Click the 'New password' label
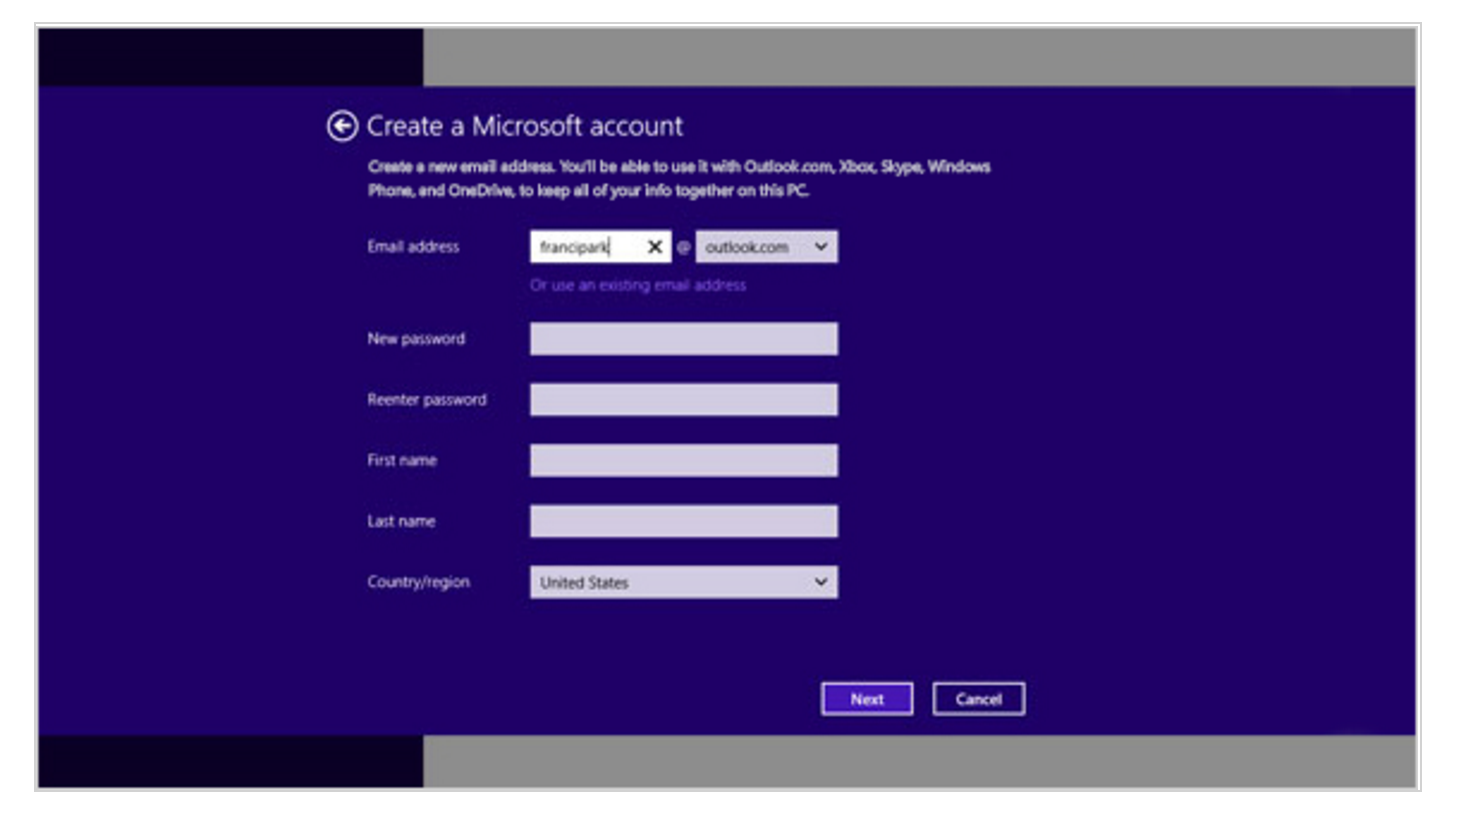This screenshot has height=826, width=1462. click(x=416, y=339)
